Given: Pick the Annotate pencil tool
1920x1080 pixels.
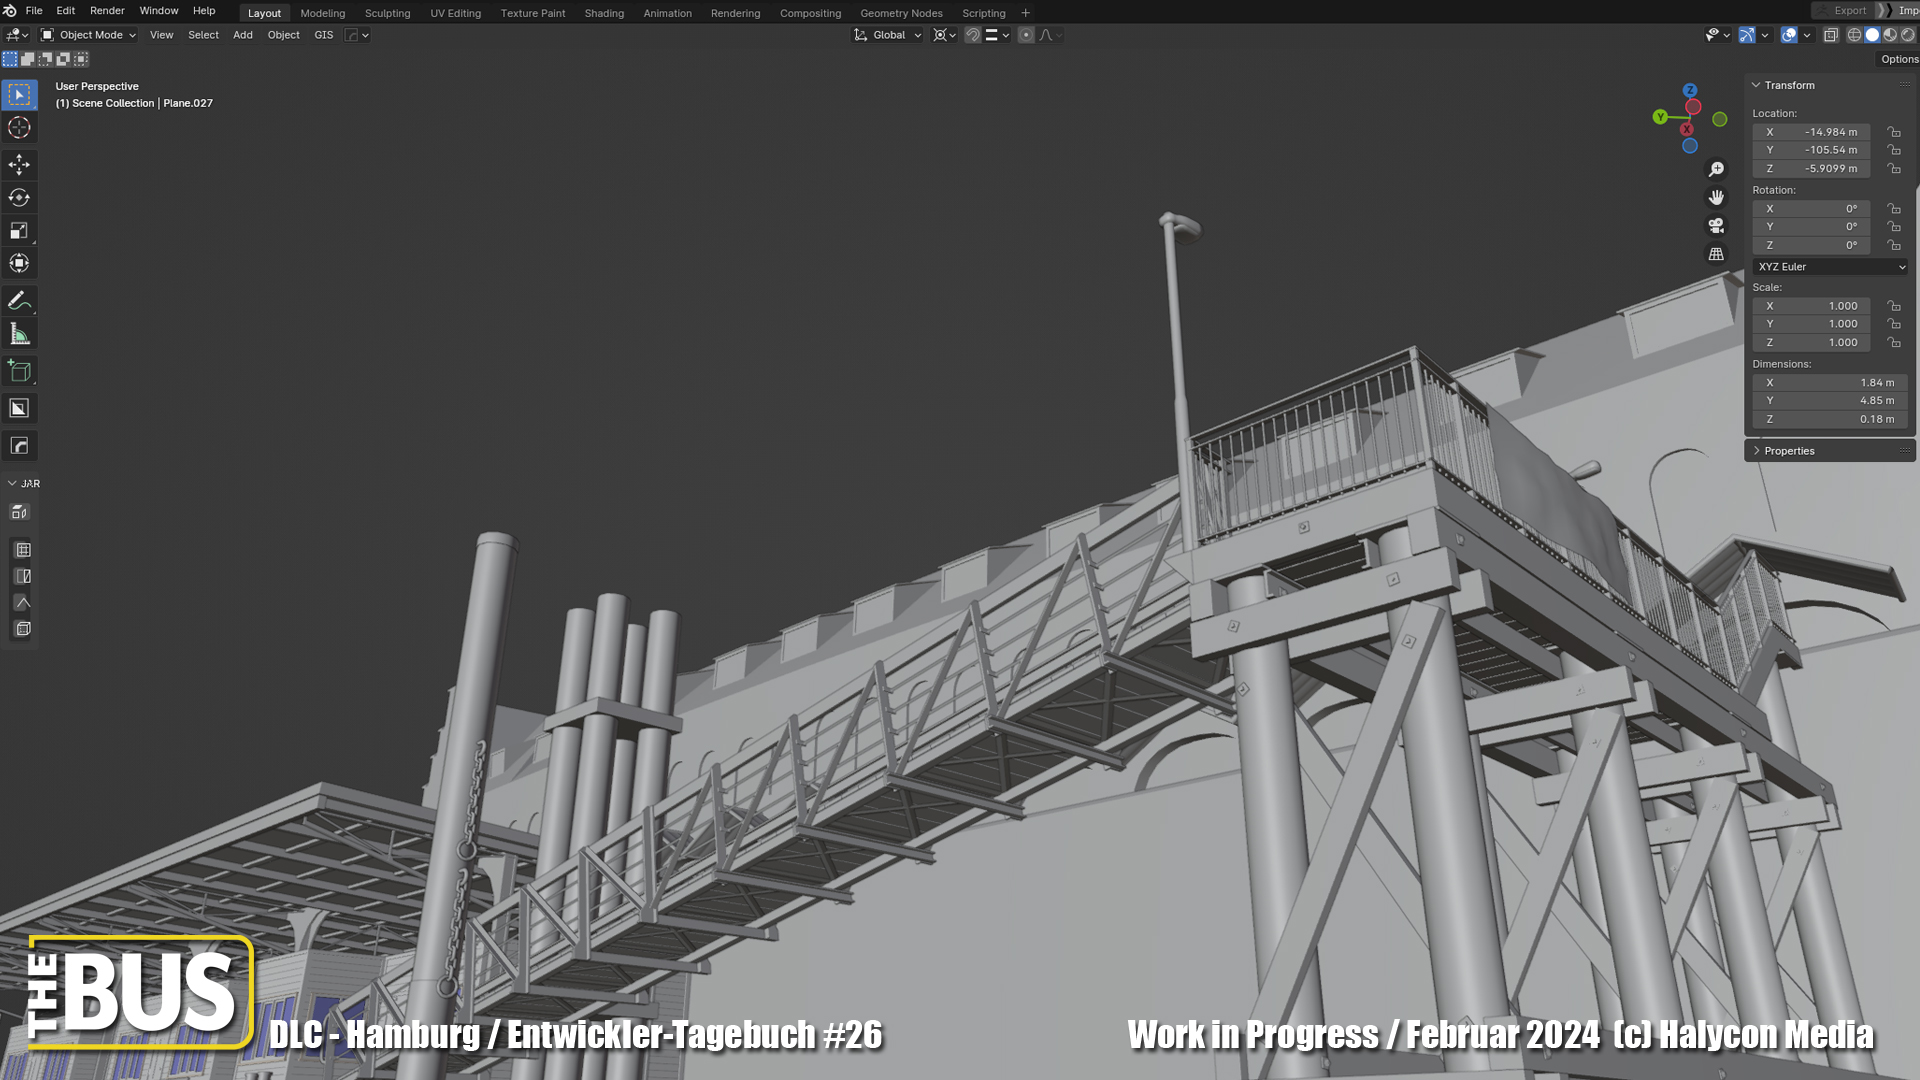Looking at the screenshot, I should [x=19, y=300].
